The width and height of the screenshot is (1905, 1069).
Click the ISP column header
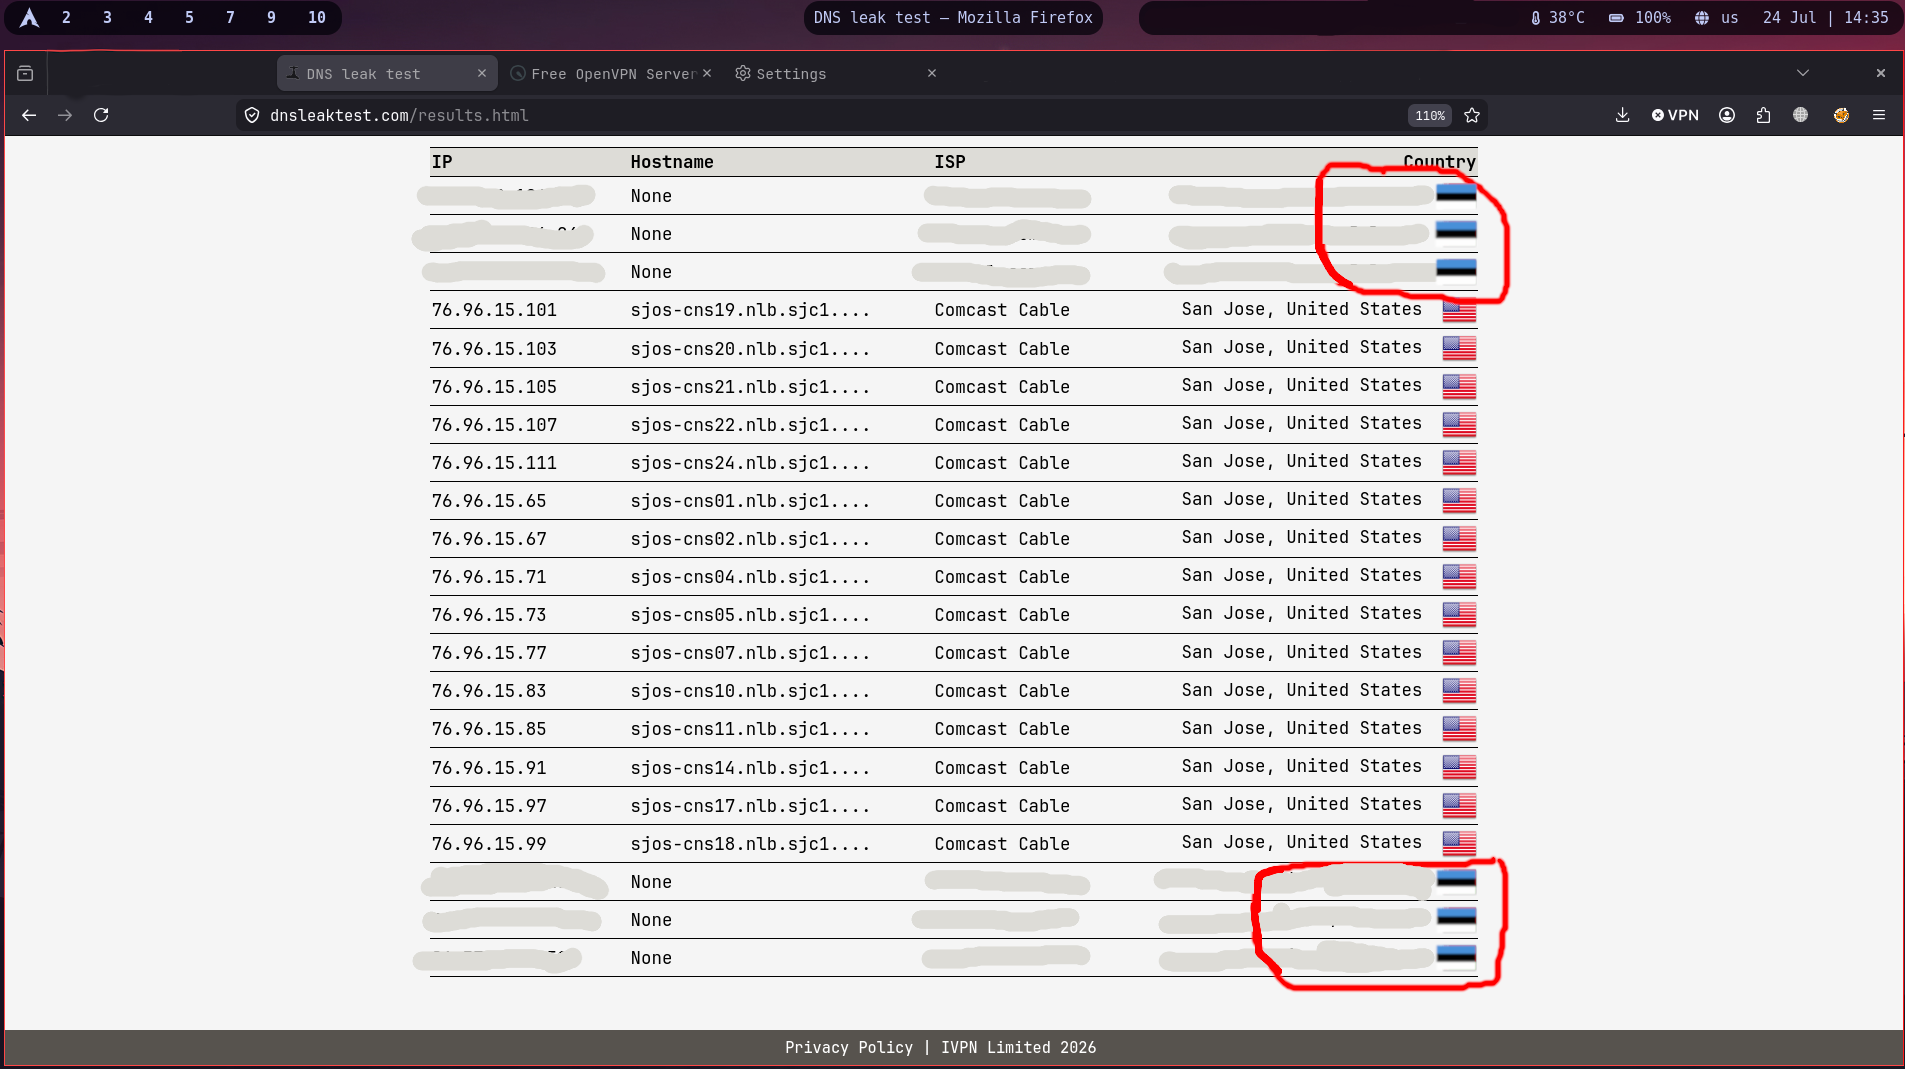coord(950,162)
